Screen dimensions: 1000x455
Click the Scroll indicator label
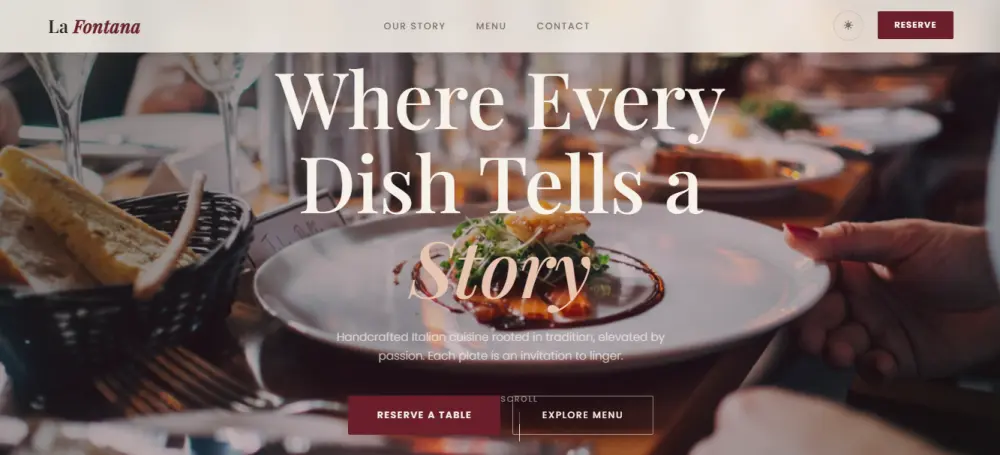coord(518,399)
